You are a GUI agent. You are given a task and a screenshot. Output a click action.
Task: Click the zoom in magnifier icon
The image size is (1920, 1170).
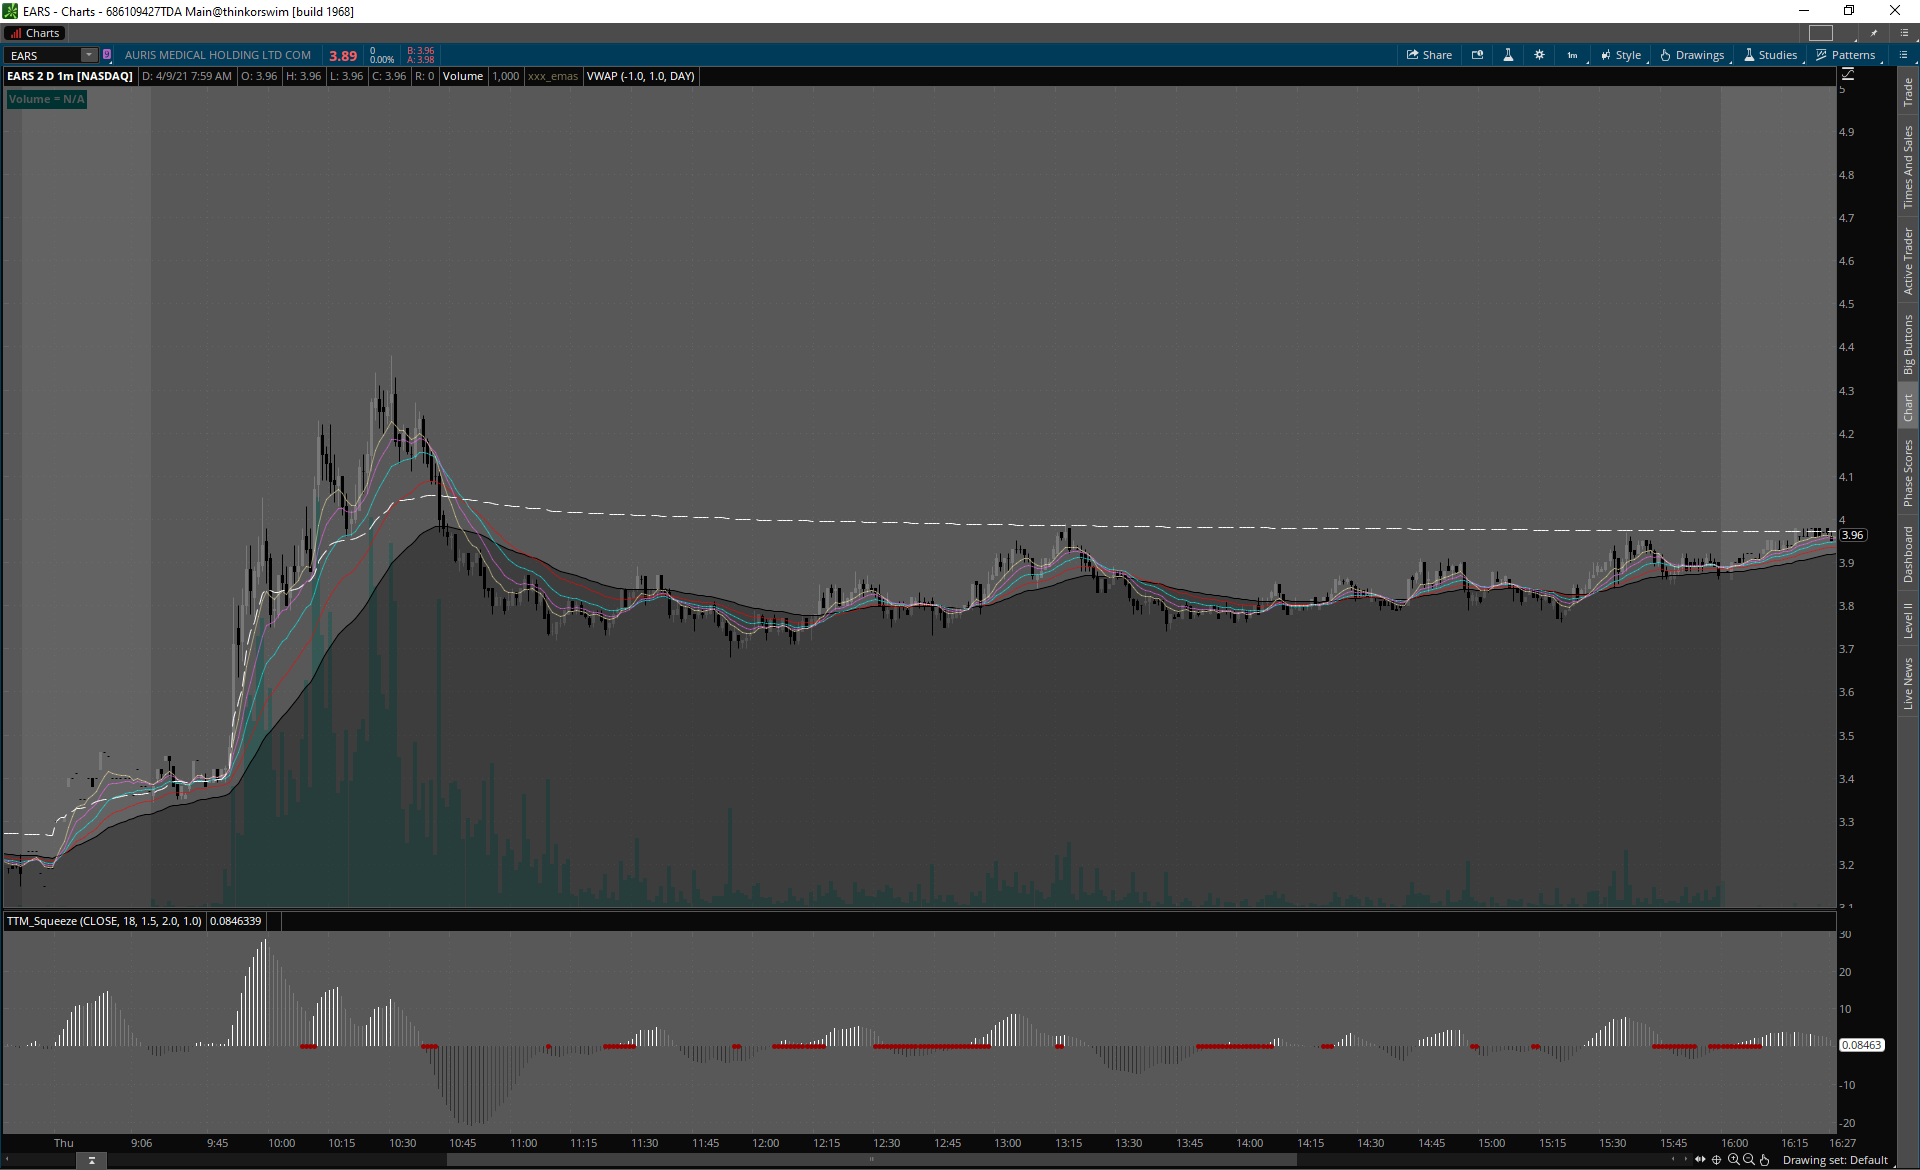click(x=1733, y=1160)
